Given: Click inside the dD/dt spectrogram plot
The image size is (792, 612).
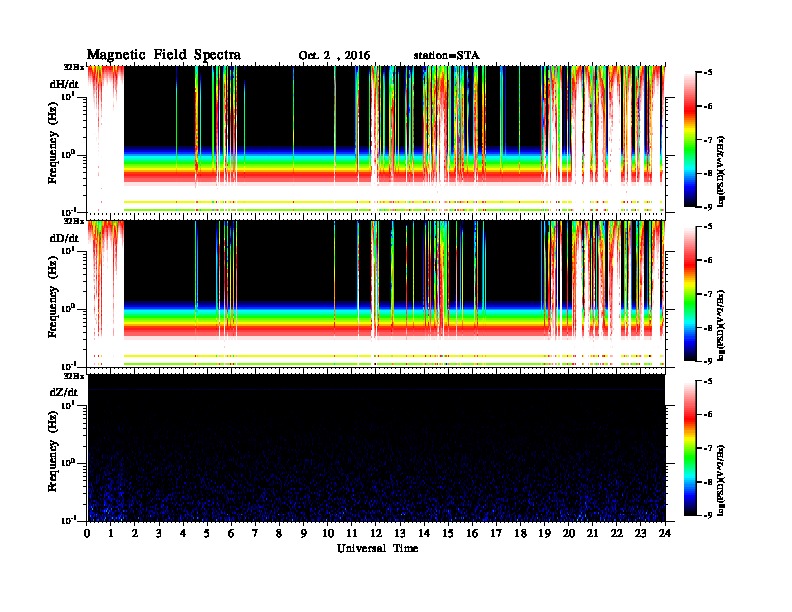Looking at the screenshot, I should (x=377, y=294).
